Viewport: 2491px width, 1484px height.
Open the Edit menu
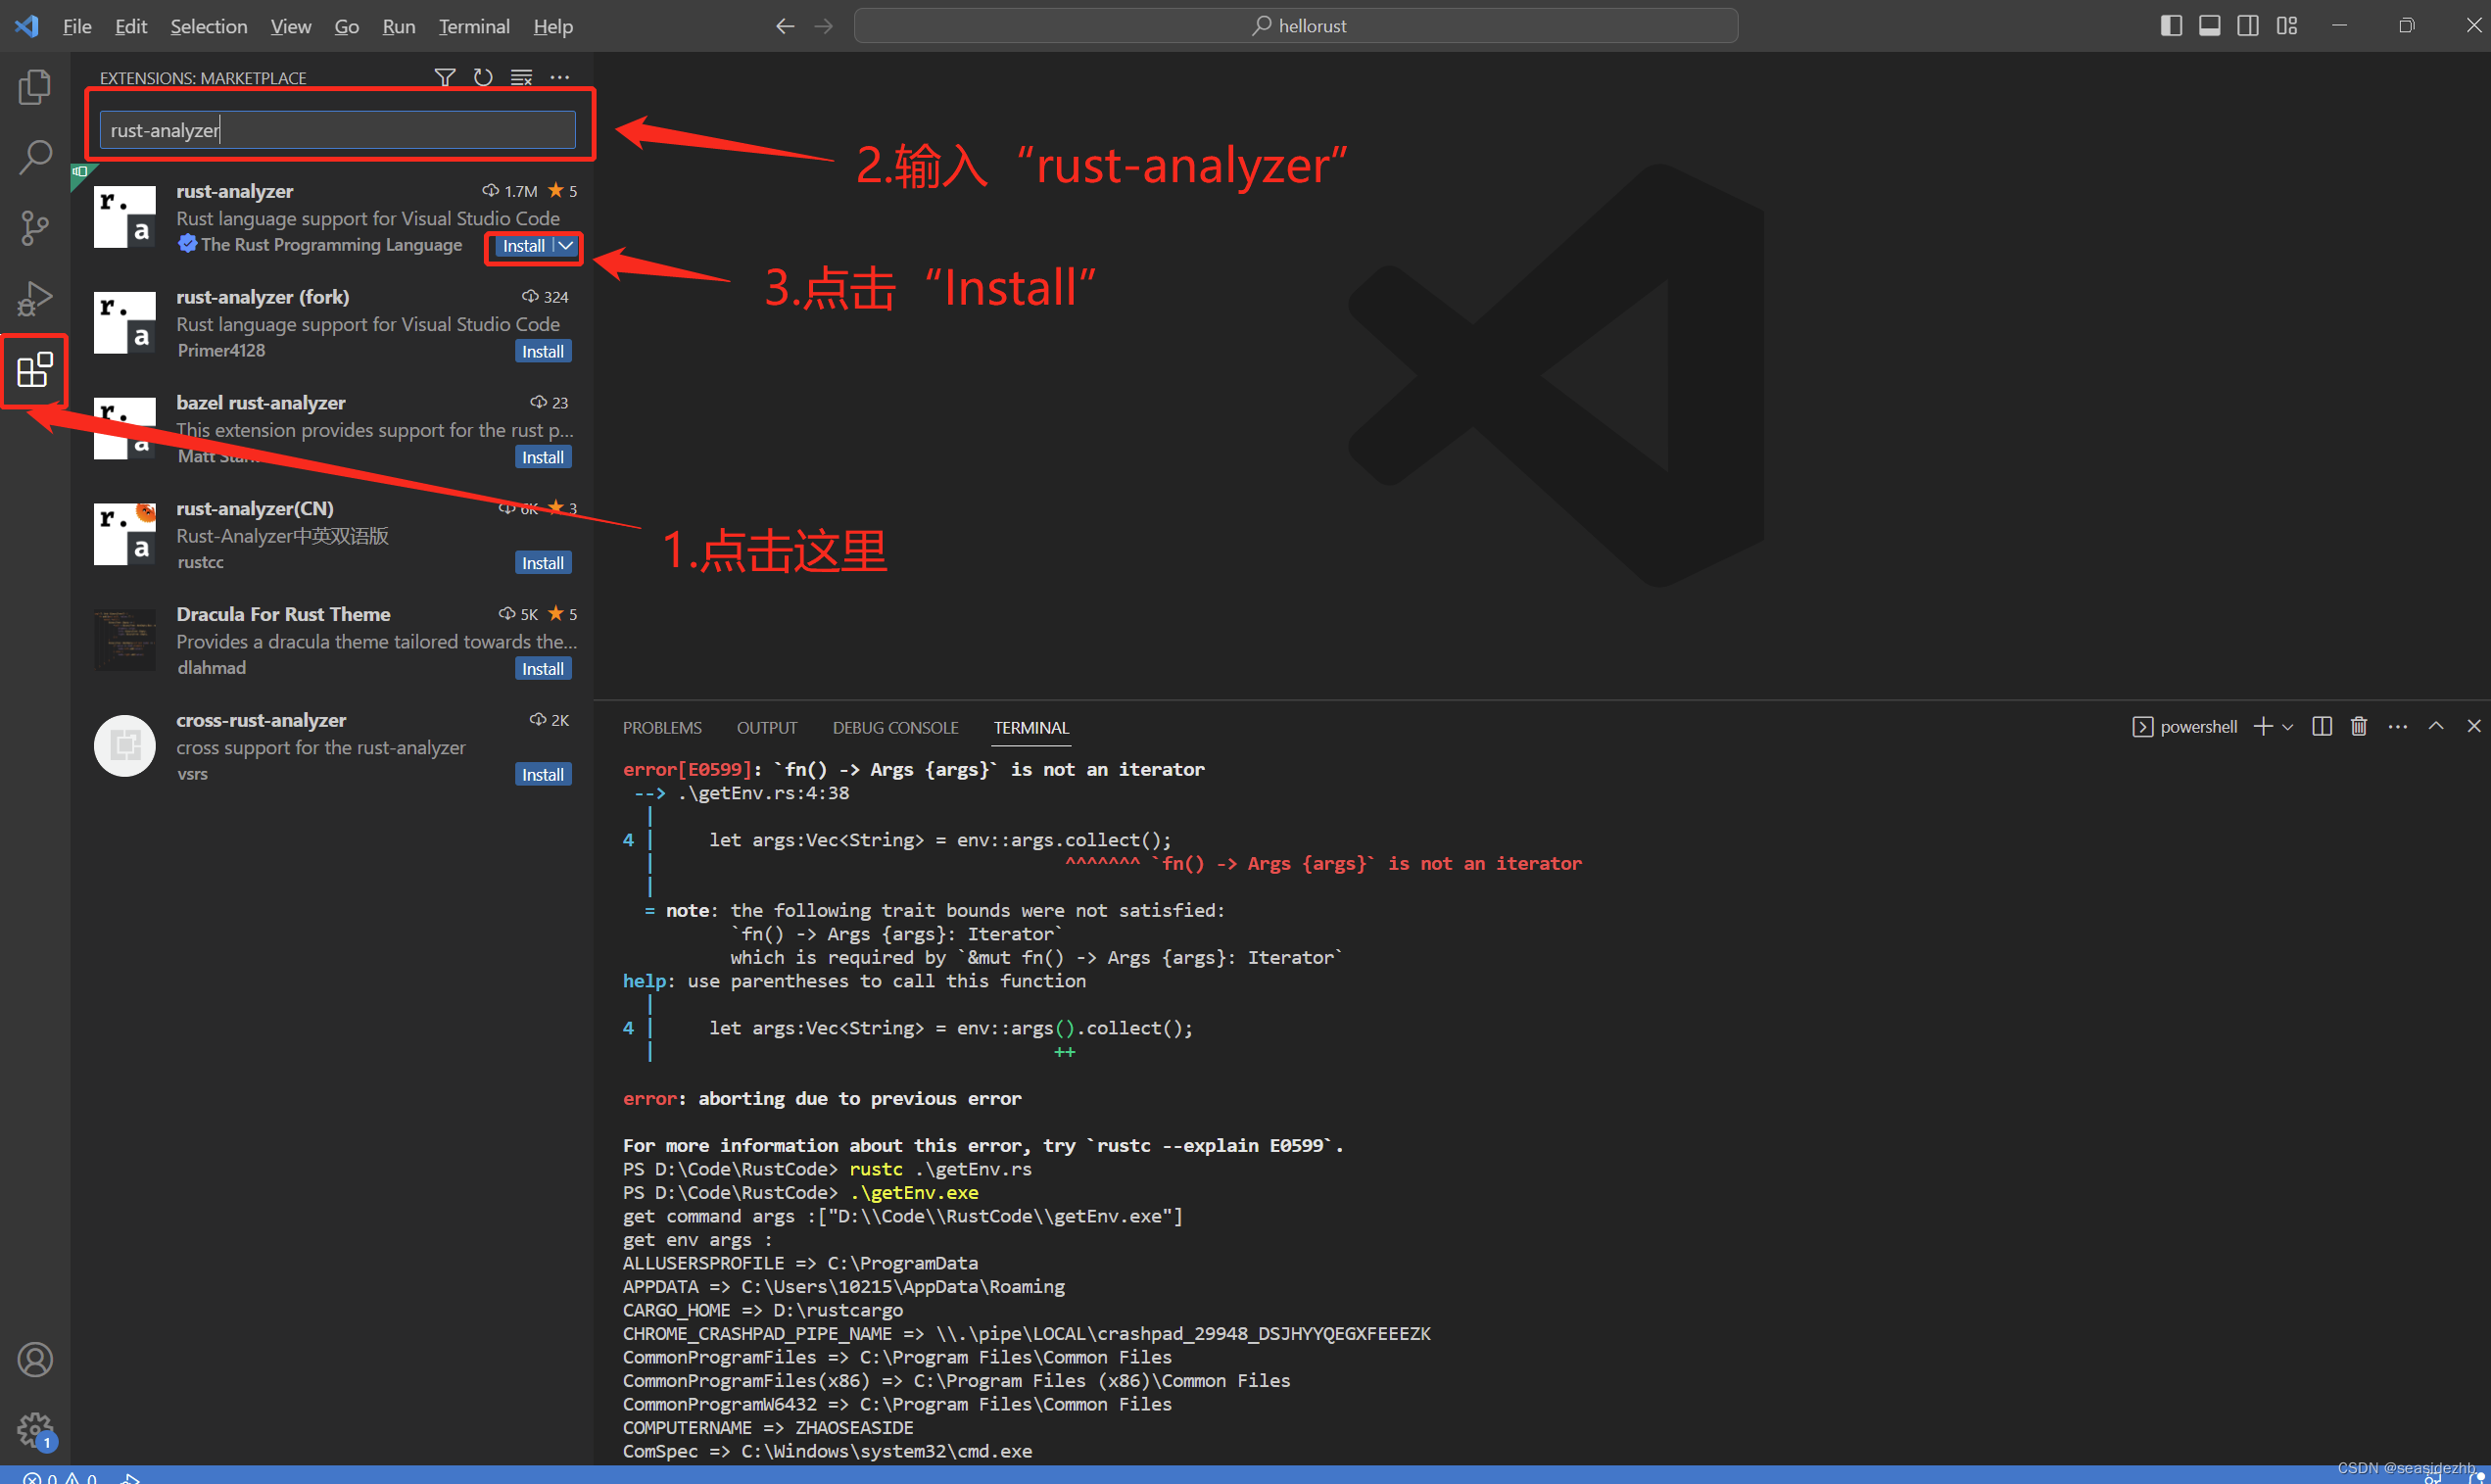131,26
